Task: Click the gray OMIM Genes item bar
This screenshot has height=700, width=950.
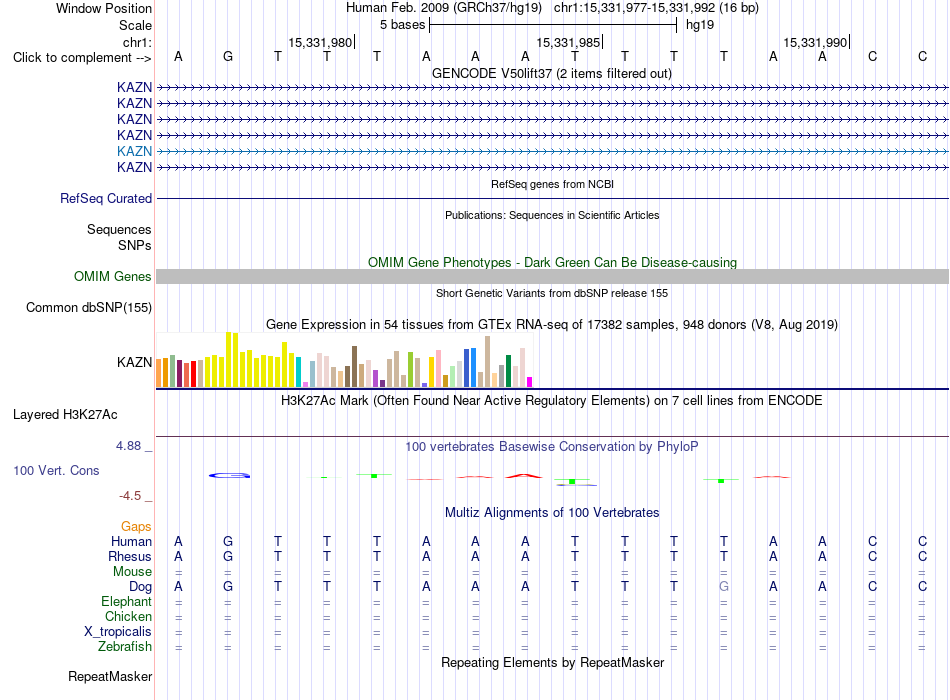Action: click(552, 276)
